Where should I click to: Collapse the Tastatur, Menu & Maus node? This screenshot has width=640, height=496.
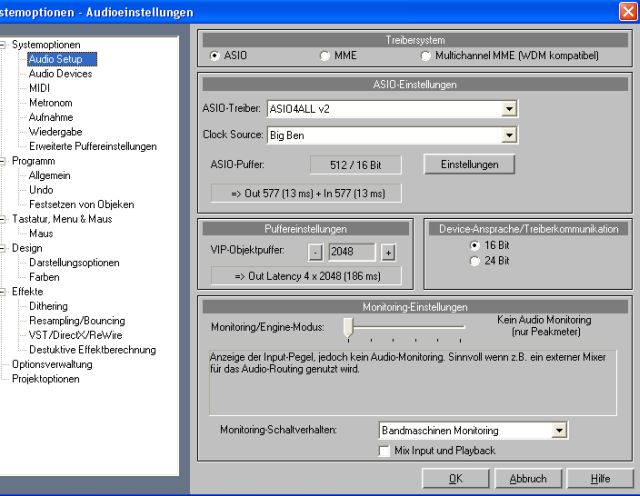[x=2, y=219]
